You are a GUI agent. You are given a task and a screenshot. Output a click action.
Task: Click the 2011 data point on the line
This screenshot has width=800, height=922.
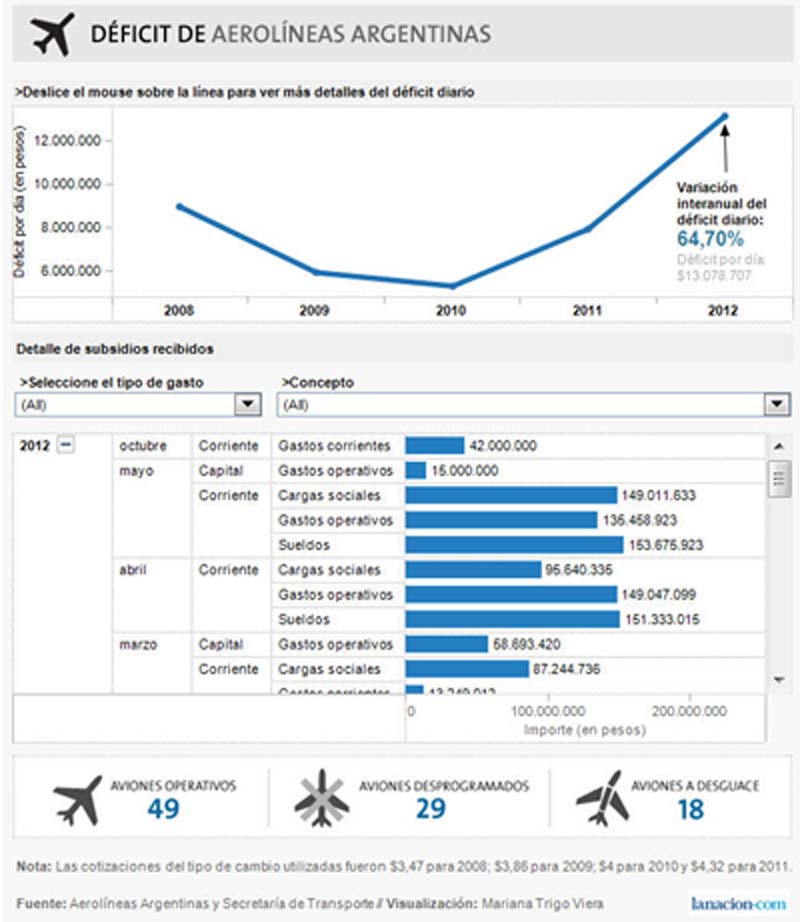(588, 229)
